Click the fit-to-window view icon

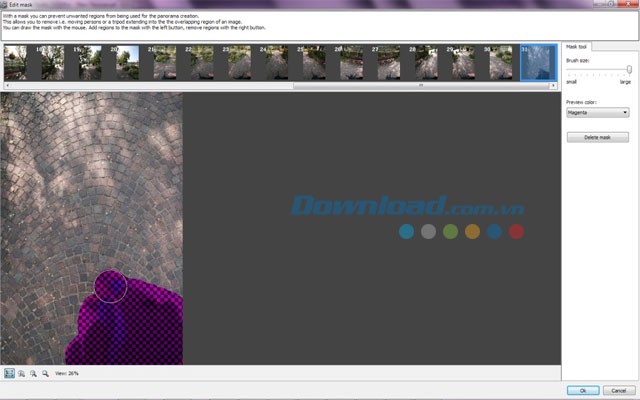pyautogui.click(x=9, y=373)
